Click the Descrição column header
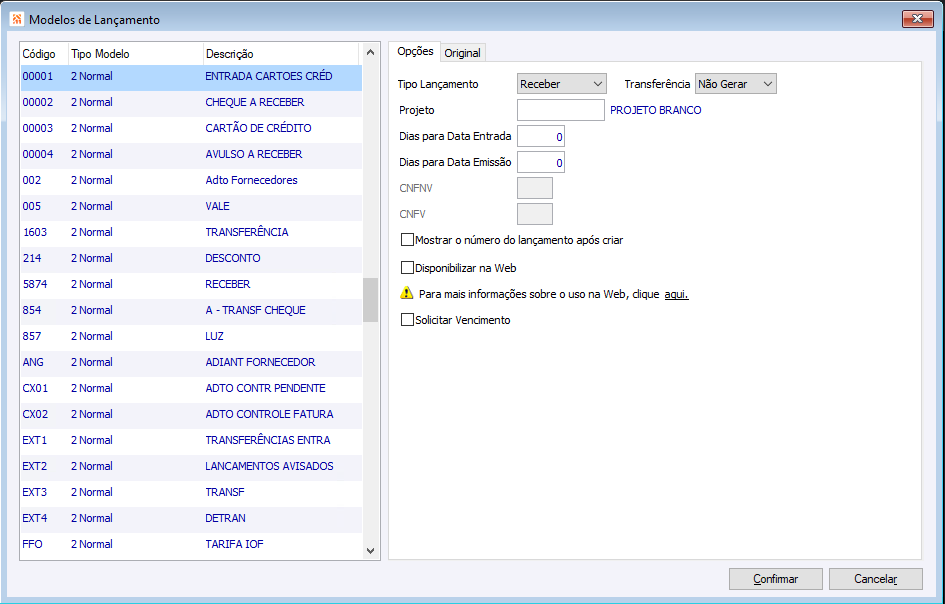This screenshot has height=604, width=945. click(x=281, y=54)
